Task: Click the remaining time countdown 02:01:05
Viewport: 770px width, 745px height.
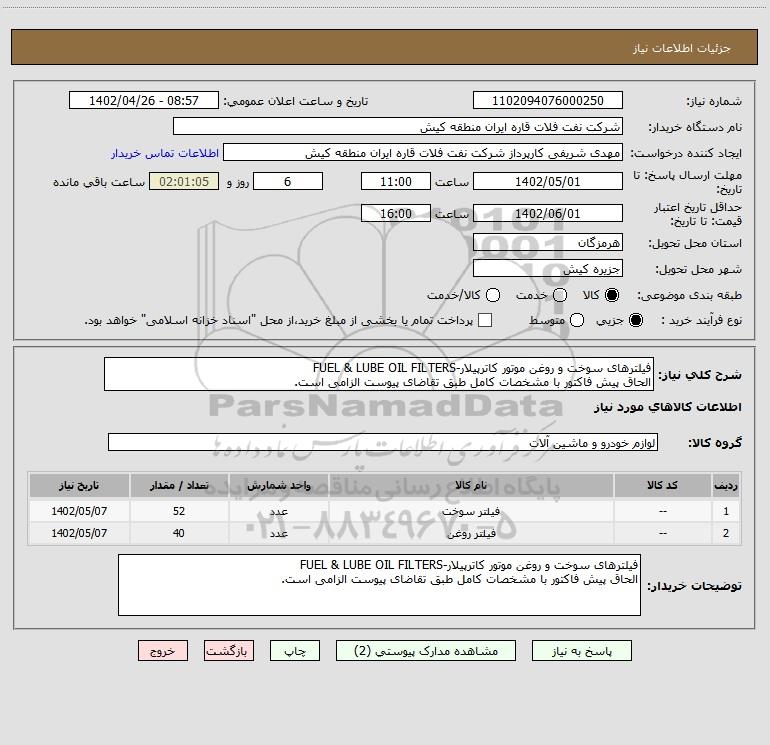Action: 184,181
